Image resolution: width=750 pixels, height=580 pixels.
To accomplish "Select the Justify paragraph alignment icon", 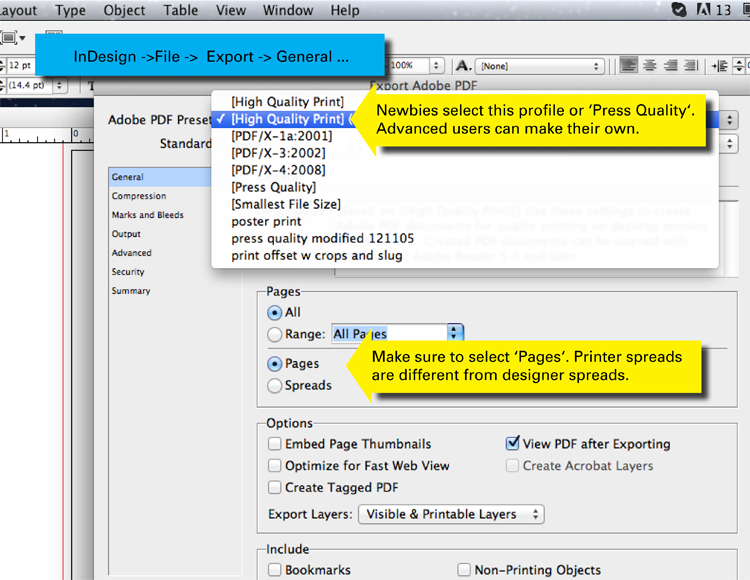I will pyautogui.click(x=691, y=65).
